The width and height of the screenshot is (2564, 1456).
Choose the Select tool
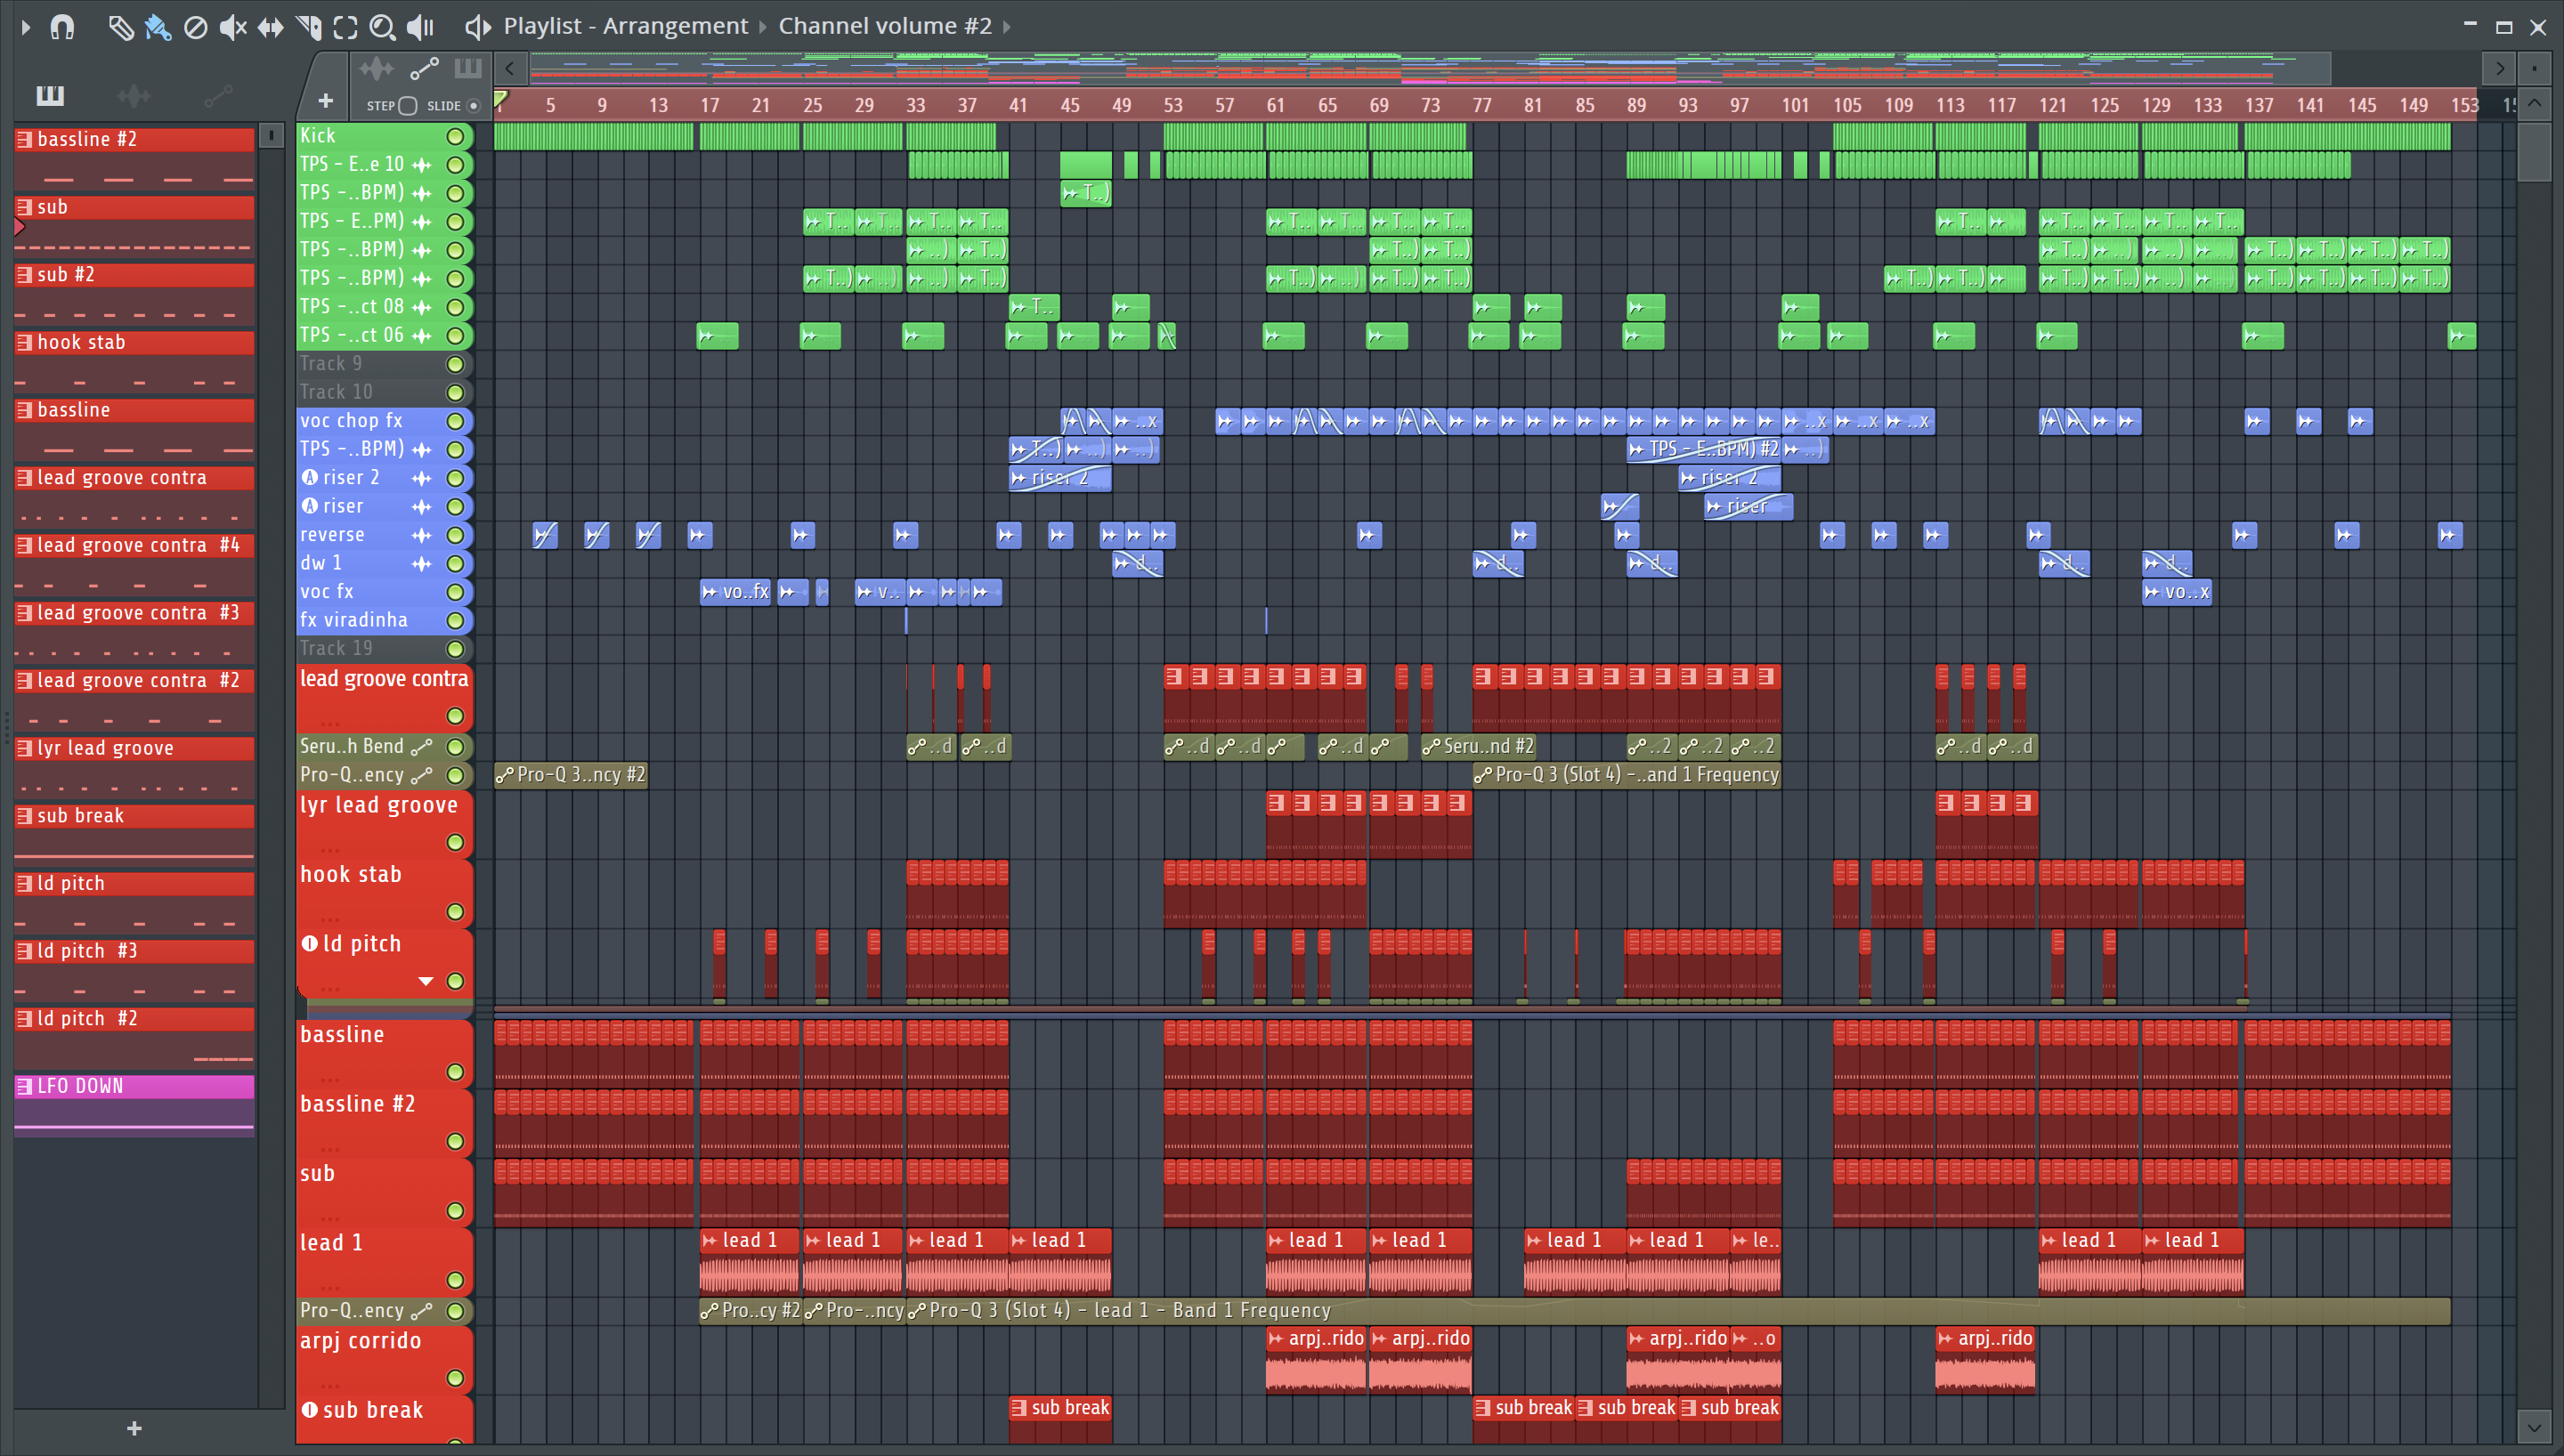pyautogui.click(x=345, y=27)
